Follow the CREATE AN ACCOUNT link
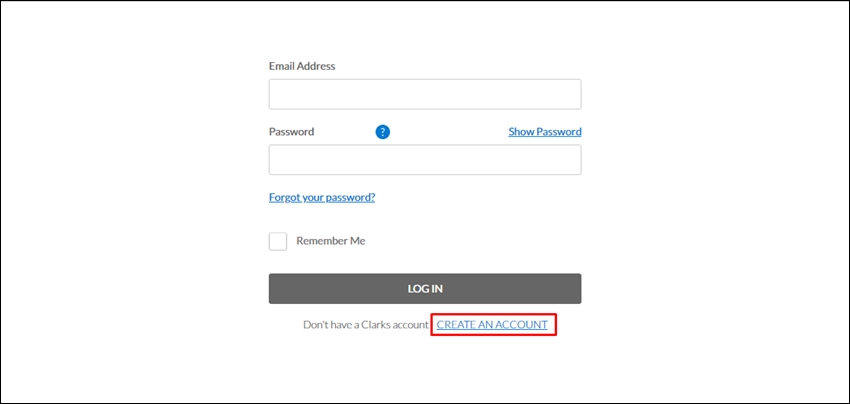The width and height of the screenshot is (850, 404). [492, 325]
